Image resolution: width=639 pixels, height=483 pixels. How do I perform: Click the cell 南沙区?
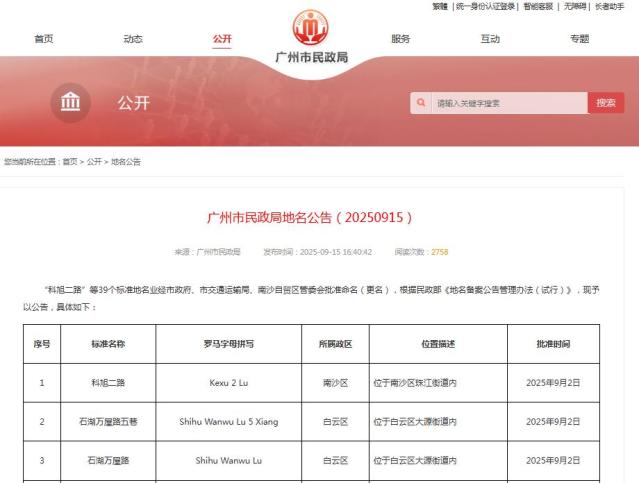coord(335,383)
